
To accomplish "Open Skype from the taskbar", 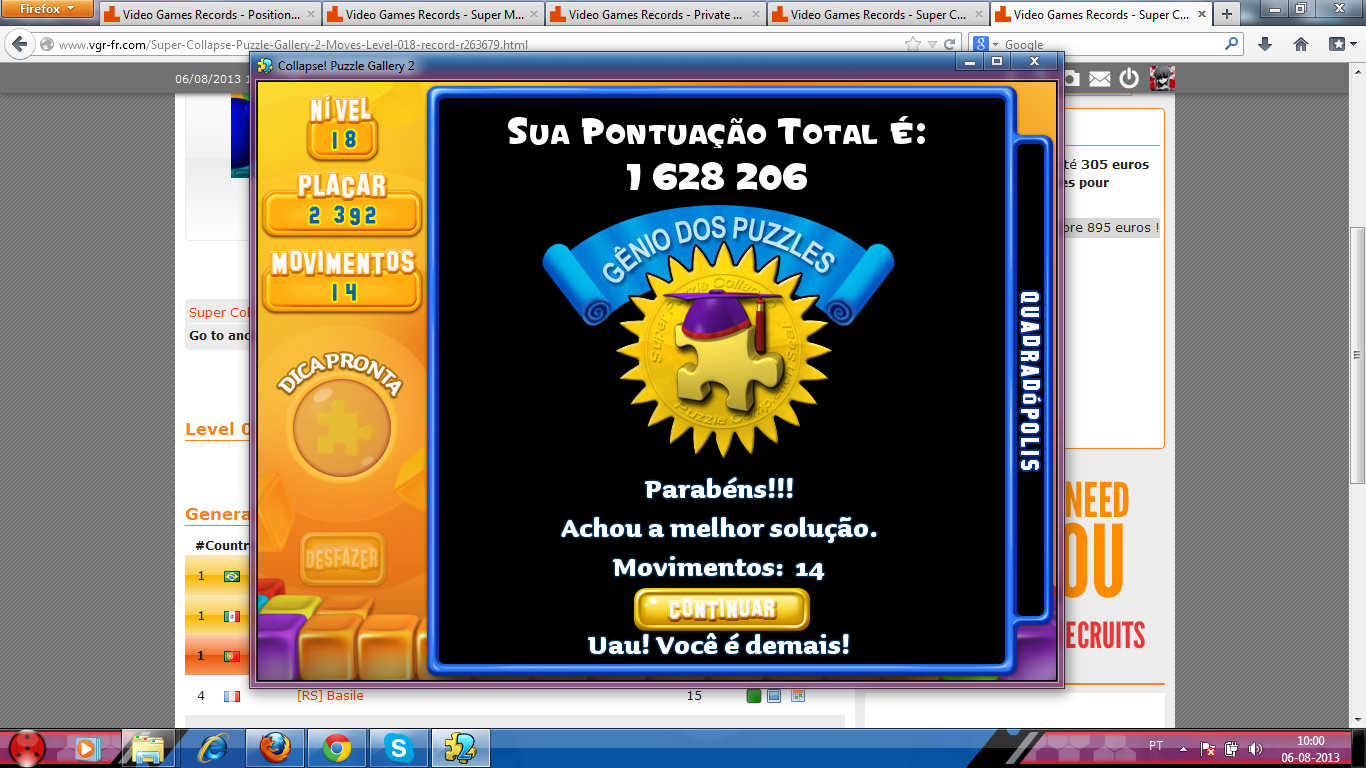I will [x=399, y=748].
